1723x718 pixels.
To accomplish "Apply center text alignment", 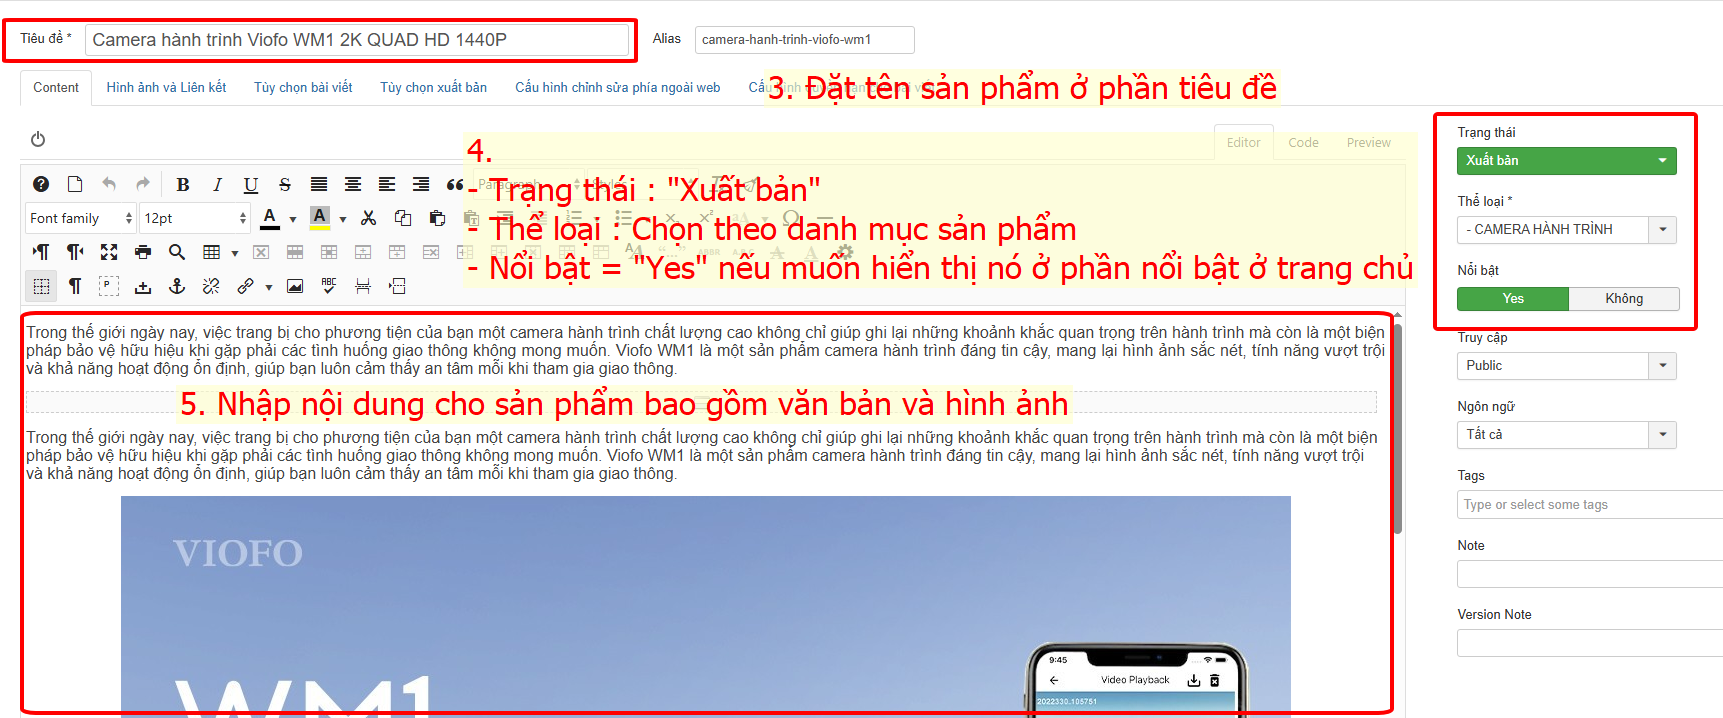I will pyautogui.click(x=353, y=184).
